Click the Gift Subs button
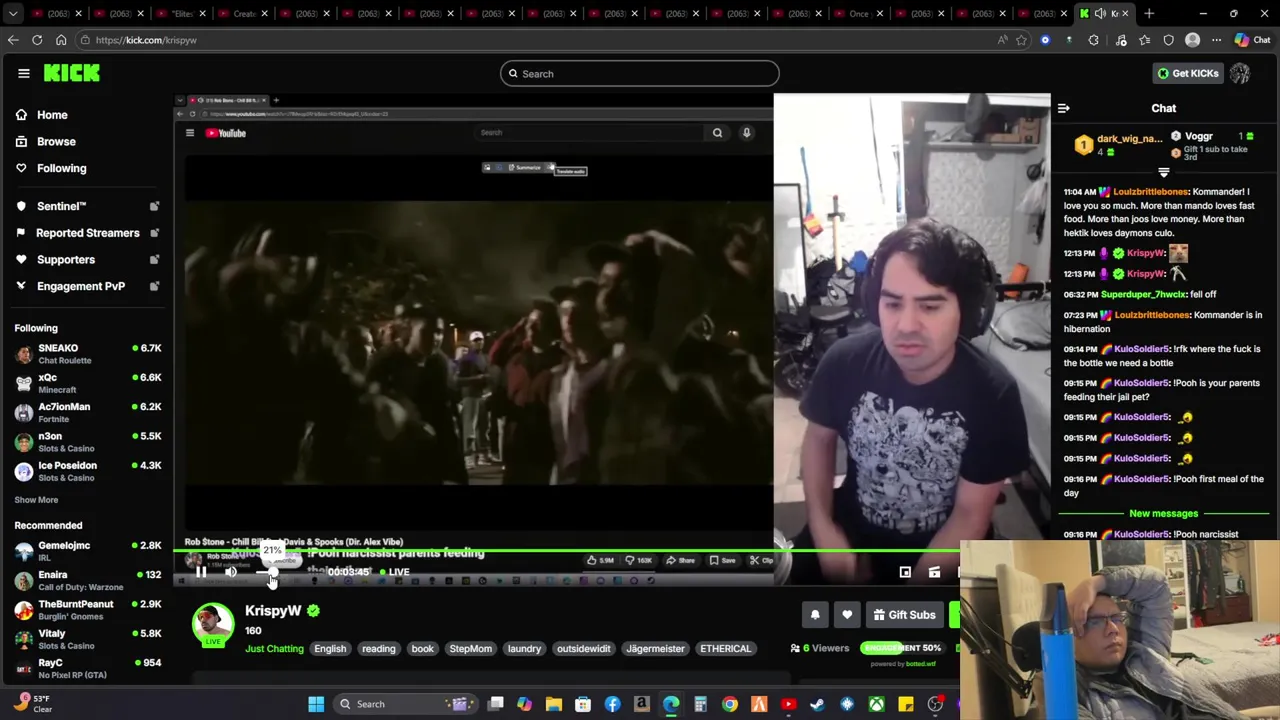The width and height of the screenshot is (1280, 720). (x=904, y=615)
